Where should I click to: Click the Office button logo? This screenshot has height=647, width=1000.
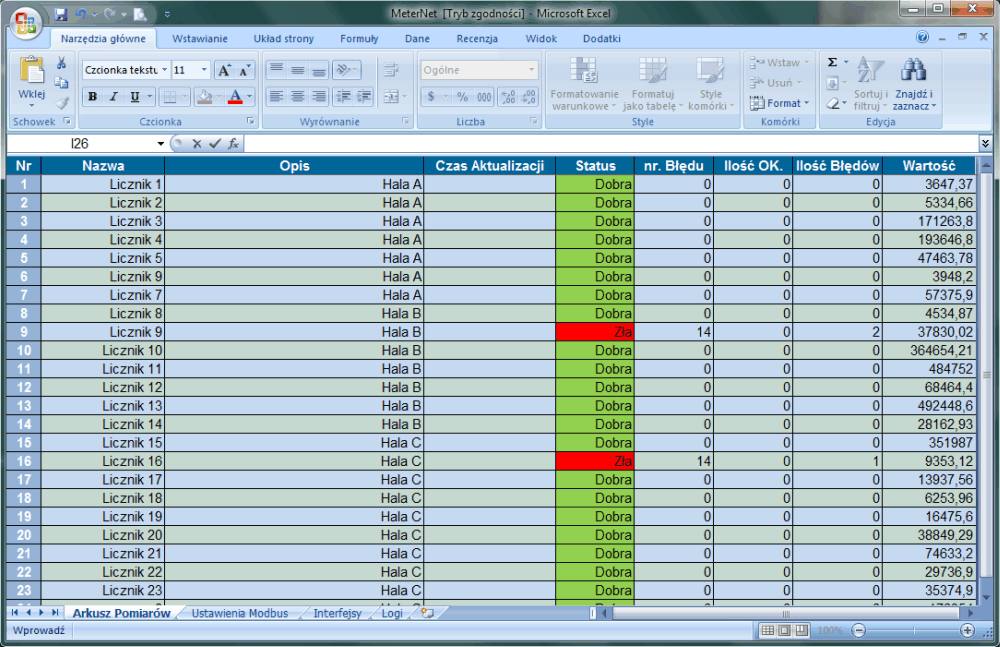(26, 23)
